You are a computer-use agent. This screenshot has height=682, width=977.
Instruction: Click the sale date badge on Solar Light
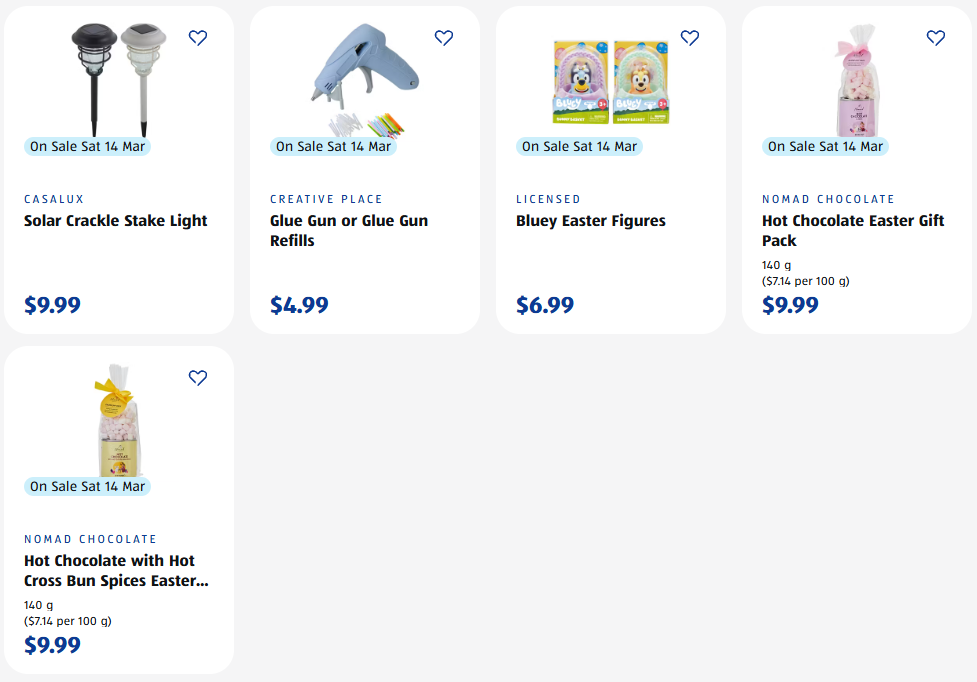click(87, 146)
